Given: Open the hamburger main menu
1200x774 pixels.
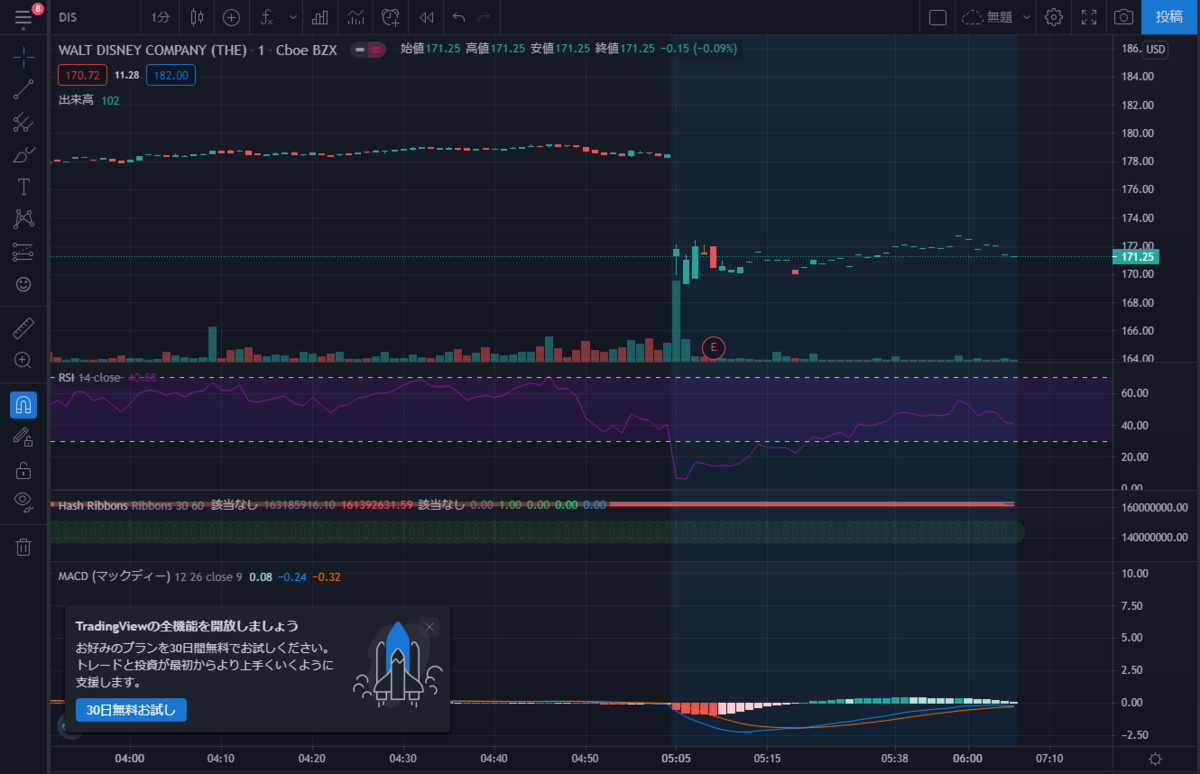Looking at the screenshot, I should 24,17.
